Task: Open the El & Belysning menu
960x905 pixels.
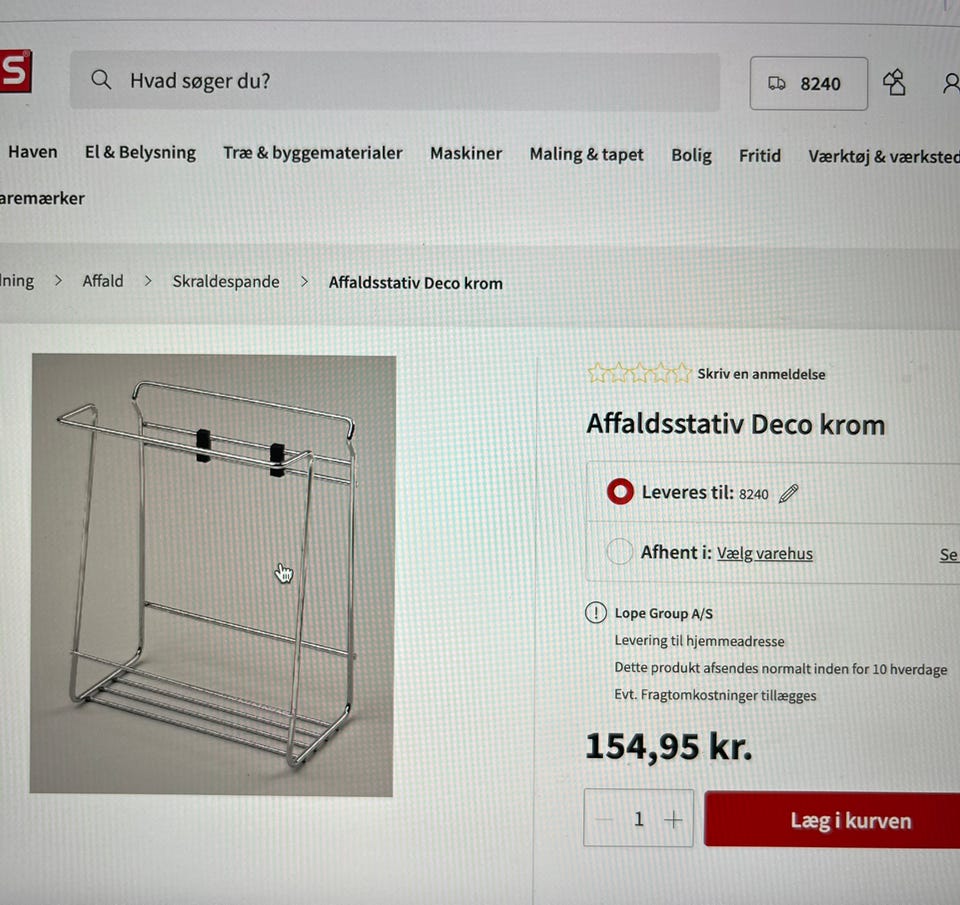Action: pyautogui.click(x=140, y=152)
